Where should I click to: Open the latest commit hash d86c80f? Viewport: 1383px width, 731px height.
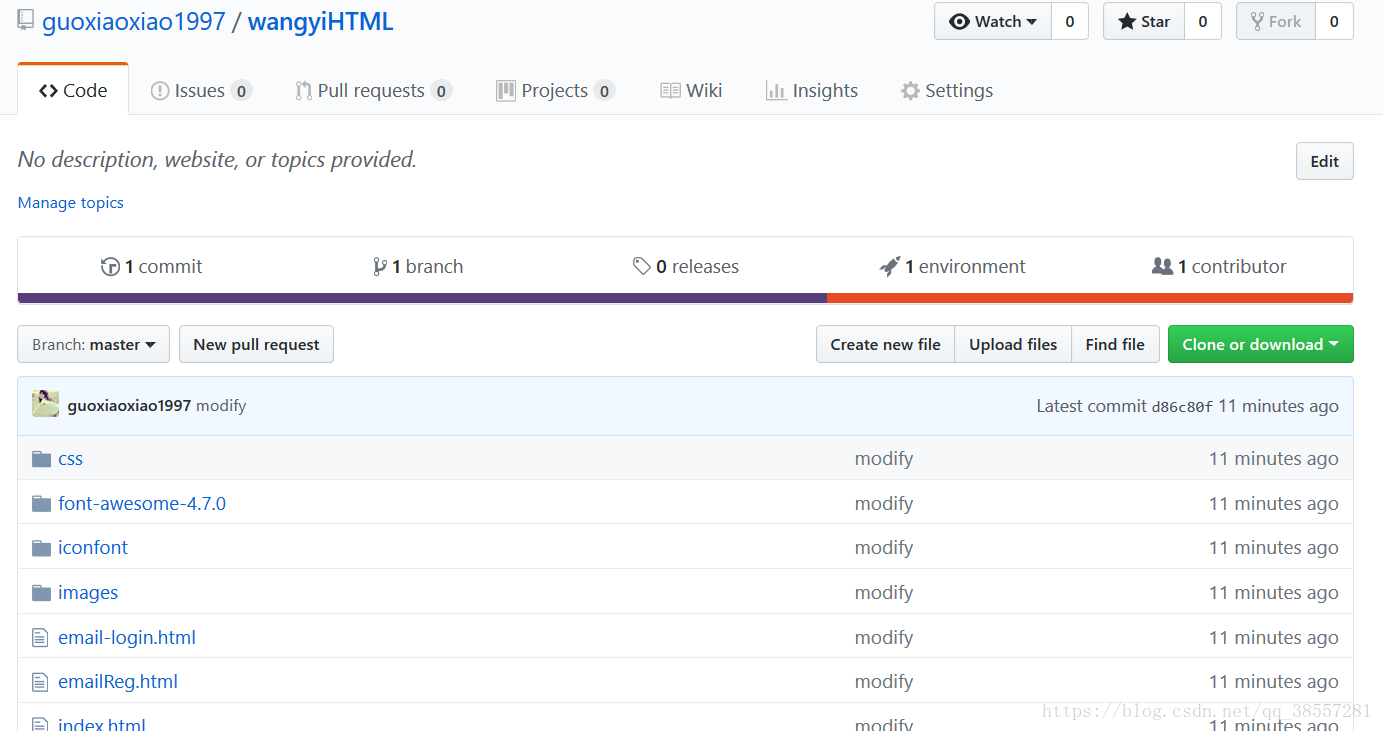pos(1182,407)
